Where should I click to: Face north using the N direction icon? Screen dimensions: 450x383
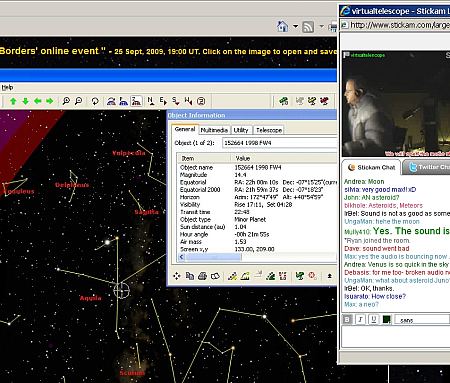click(x=151, y=101)
